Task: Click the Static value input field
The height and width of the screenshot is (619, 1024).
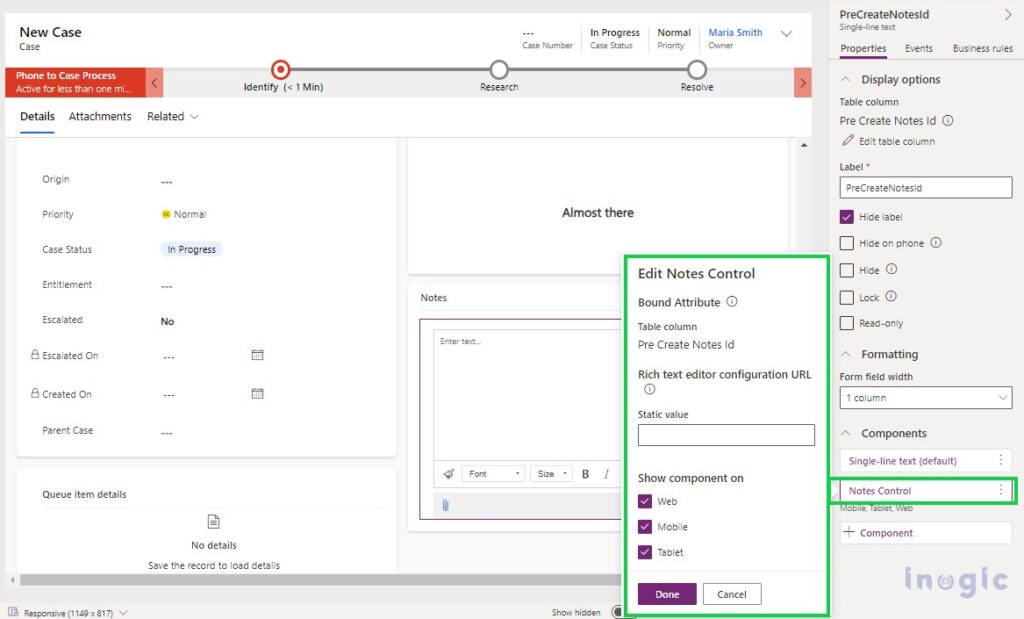Action: pyautogui.click(x=726, y=434)
